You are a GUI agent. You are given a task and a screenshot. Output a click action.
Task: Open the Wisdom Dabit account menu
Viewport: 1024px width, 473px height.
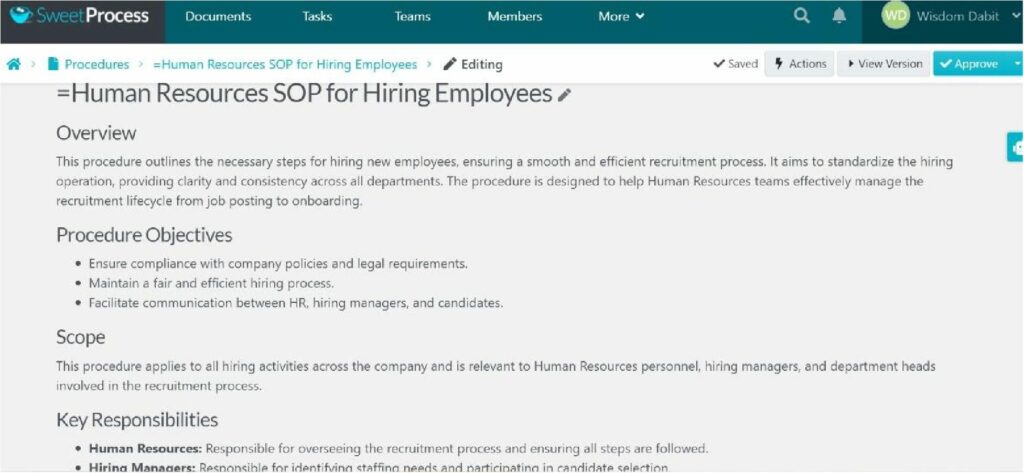[x=958, y=17]
